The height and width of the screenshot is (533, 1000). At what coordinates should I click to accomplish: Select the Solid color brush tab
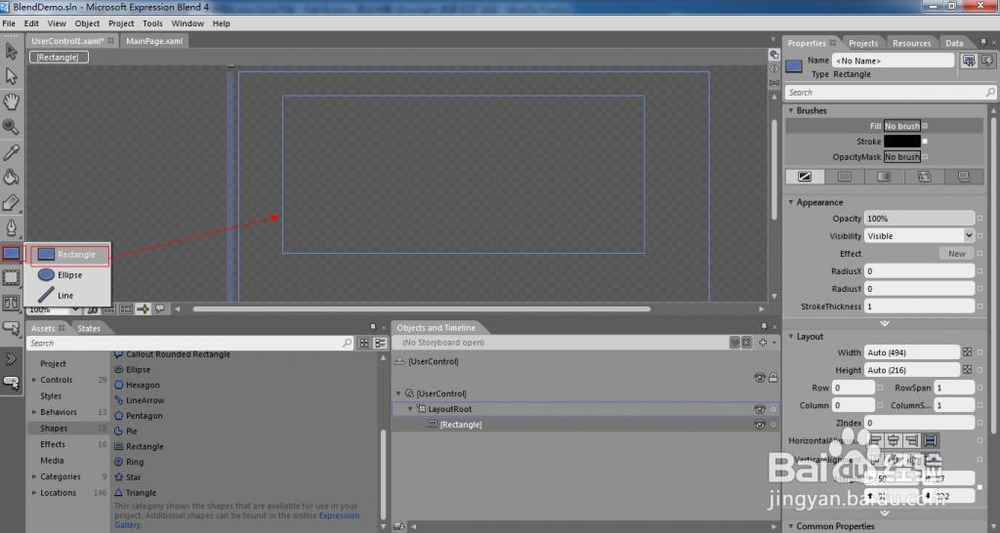coord(844,177)
